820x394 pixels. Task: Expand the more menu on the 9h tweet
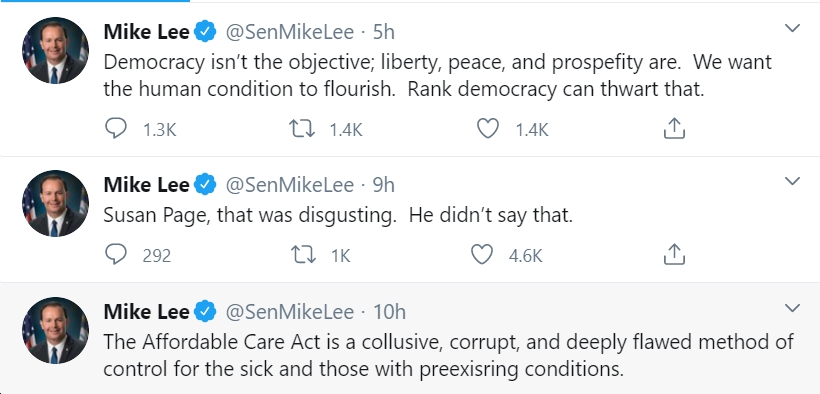coord(793,181)
